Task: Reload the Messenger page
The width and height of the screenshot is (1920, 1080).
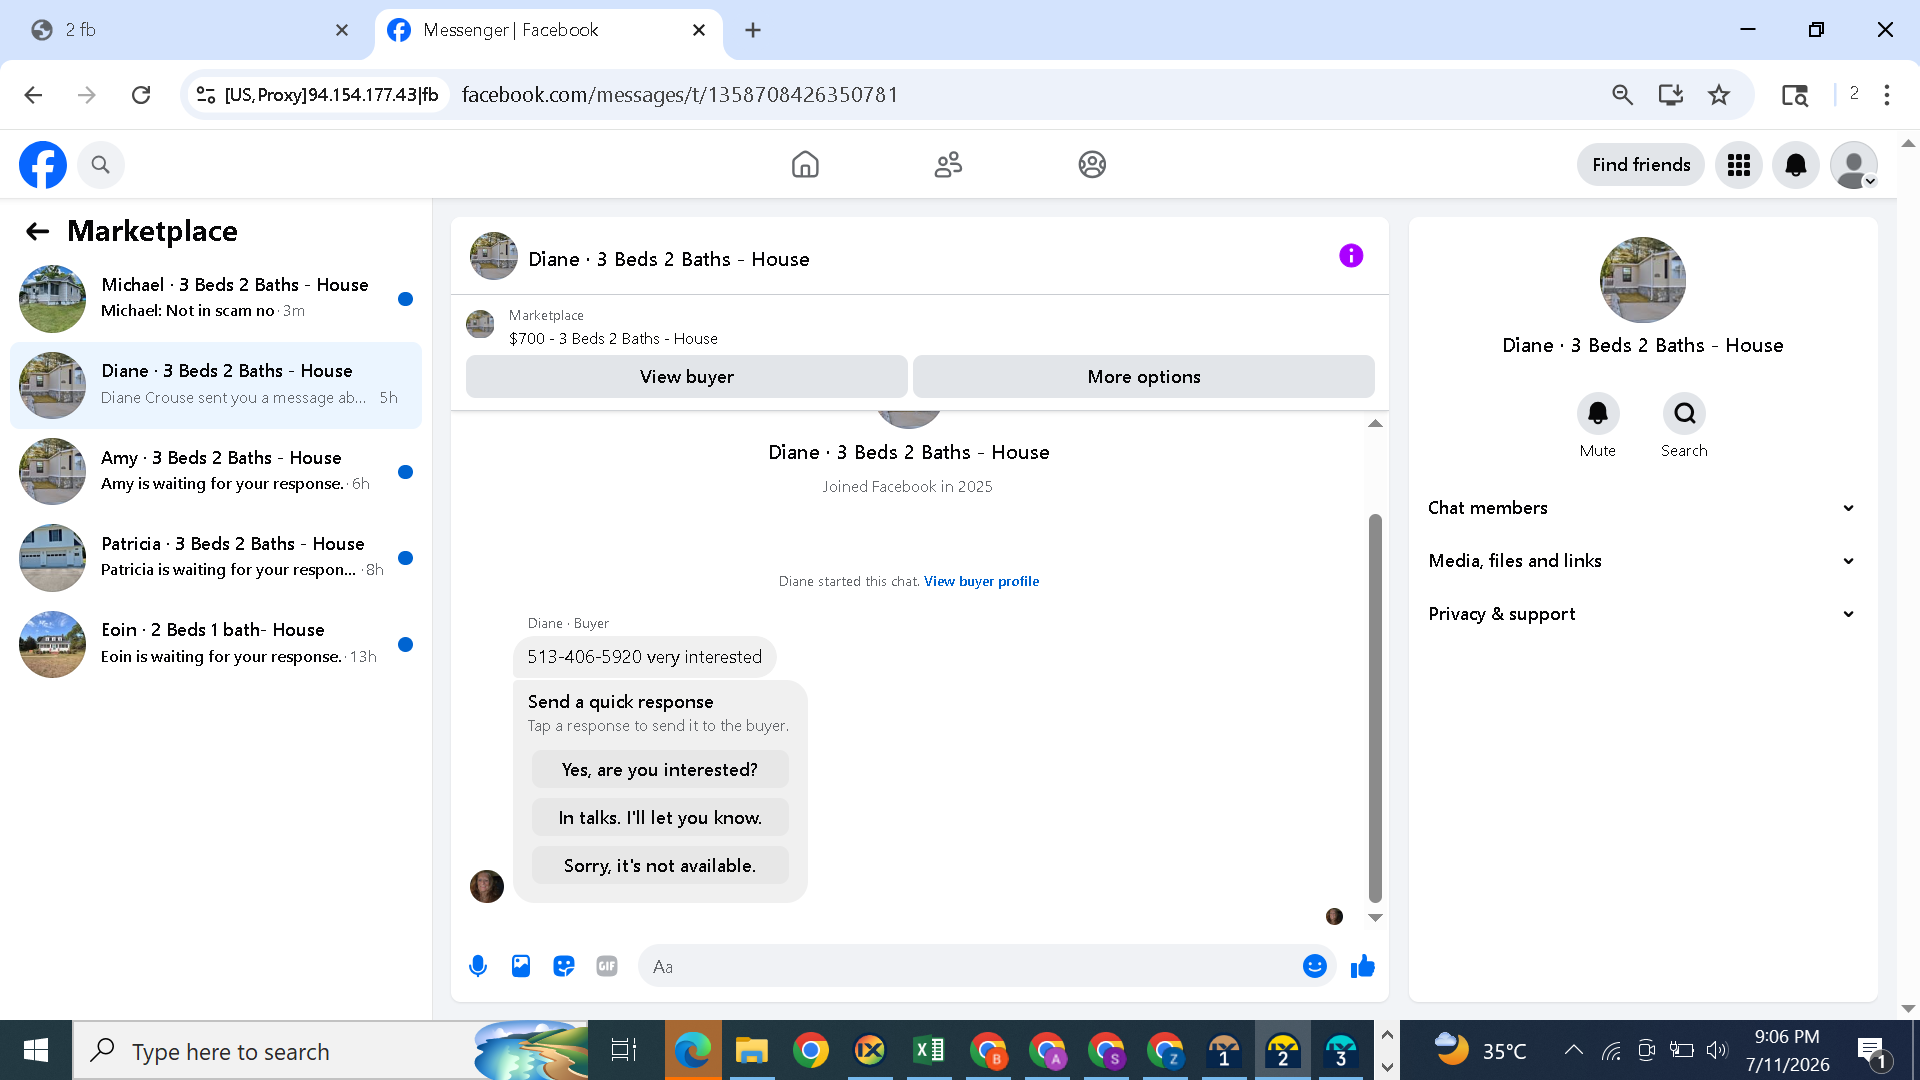Action: pyautogui.click(x=141, y=95)
